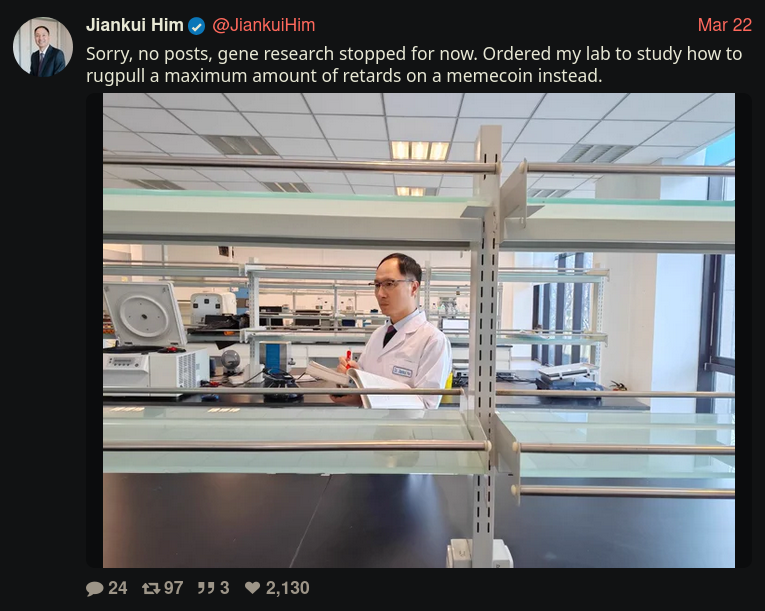Click the quote marks icon
The image size is (765, 611).
206,588
